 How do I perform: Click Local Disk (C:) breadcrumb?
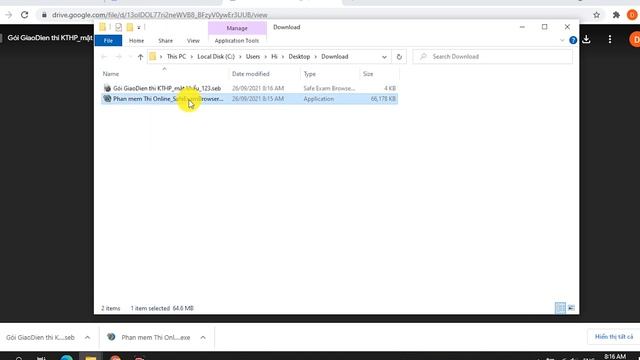[216, 57]
